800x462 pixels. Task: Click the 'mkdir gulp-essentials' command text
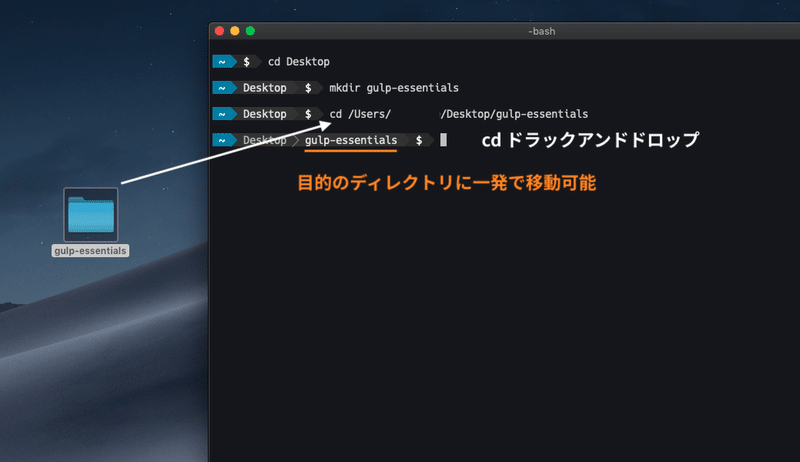[394, 88]
